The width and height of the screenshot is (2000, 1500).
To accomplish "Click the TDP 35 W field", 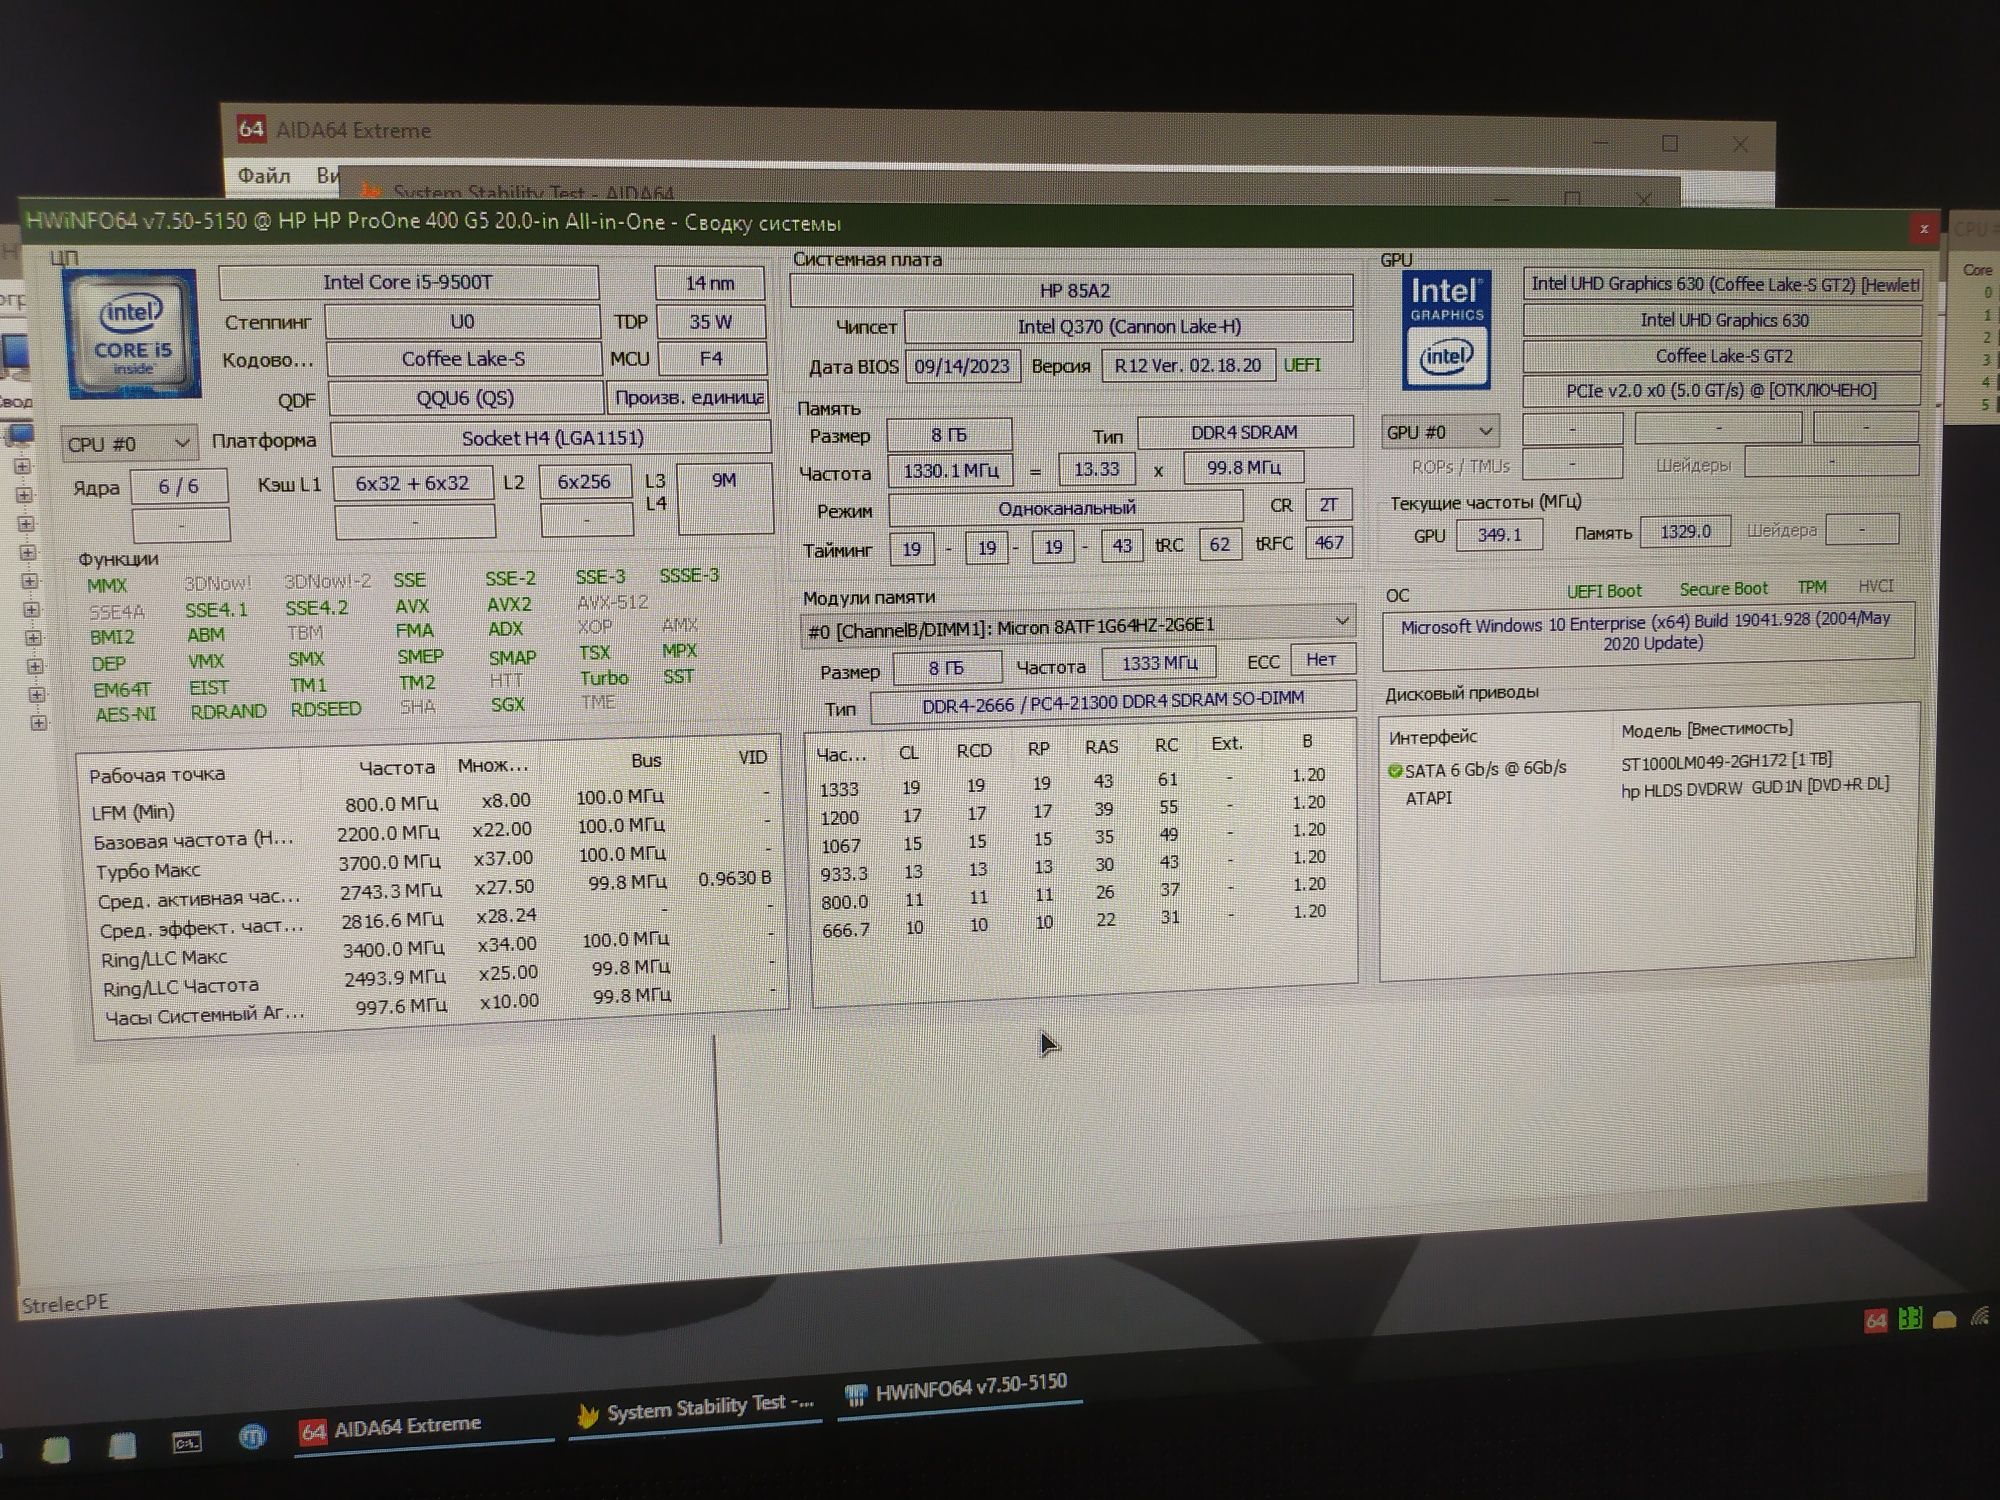I will (710, 322).
